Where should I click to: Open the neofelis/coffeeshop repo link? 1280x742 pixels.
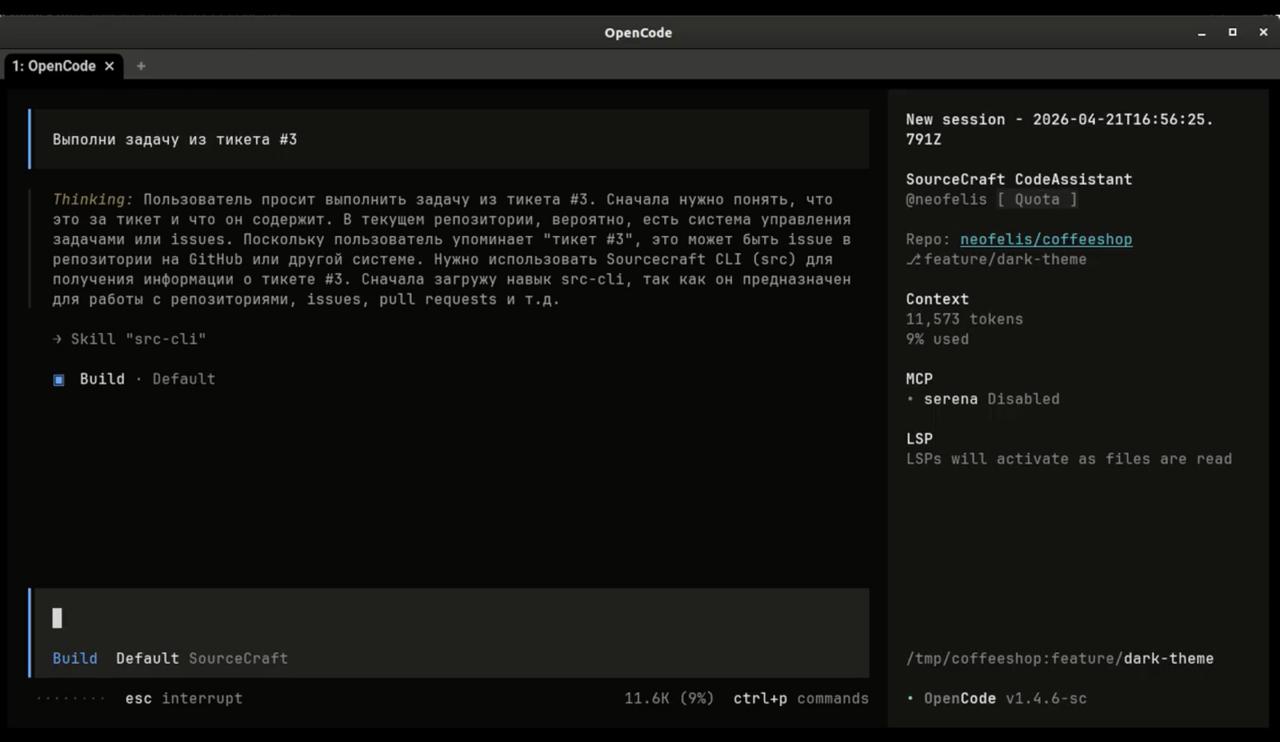(1046, 239)
